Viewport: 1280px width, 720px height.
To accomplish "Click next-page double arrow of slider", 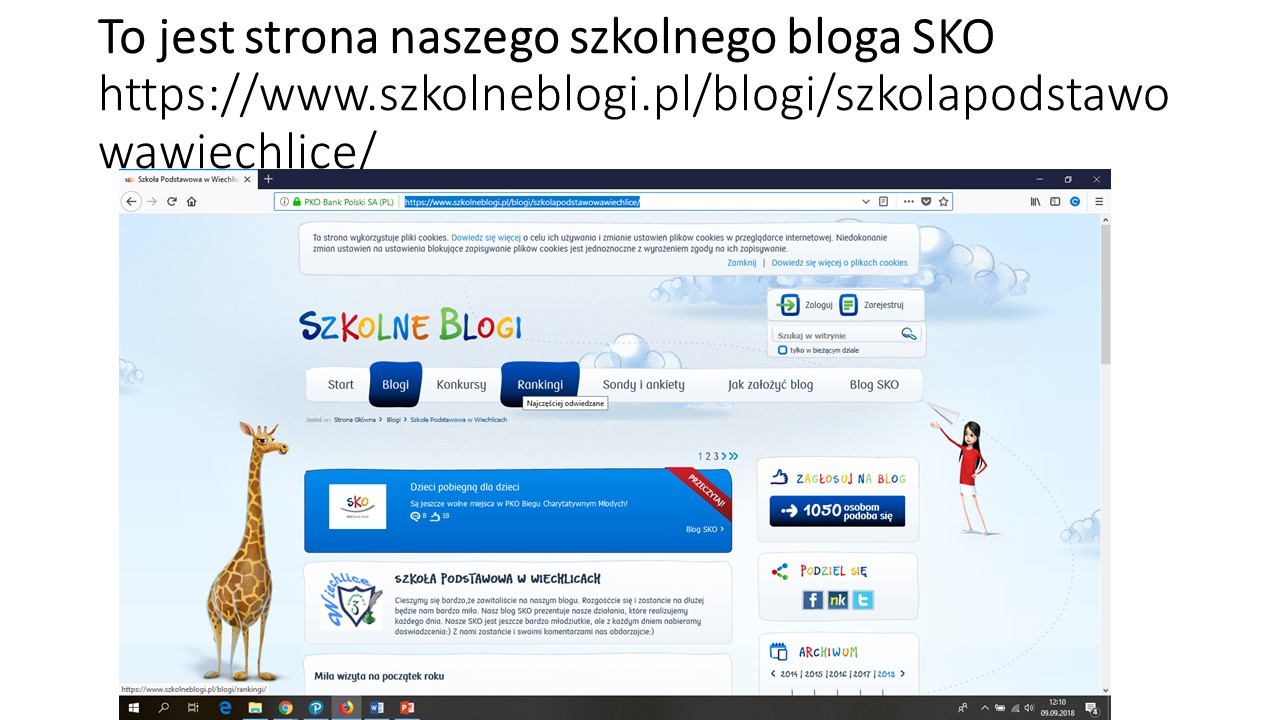I will [x=731, y=456].
